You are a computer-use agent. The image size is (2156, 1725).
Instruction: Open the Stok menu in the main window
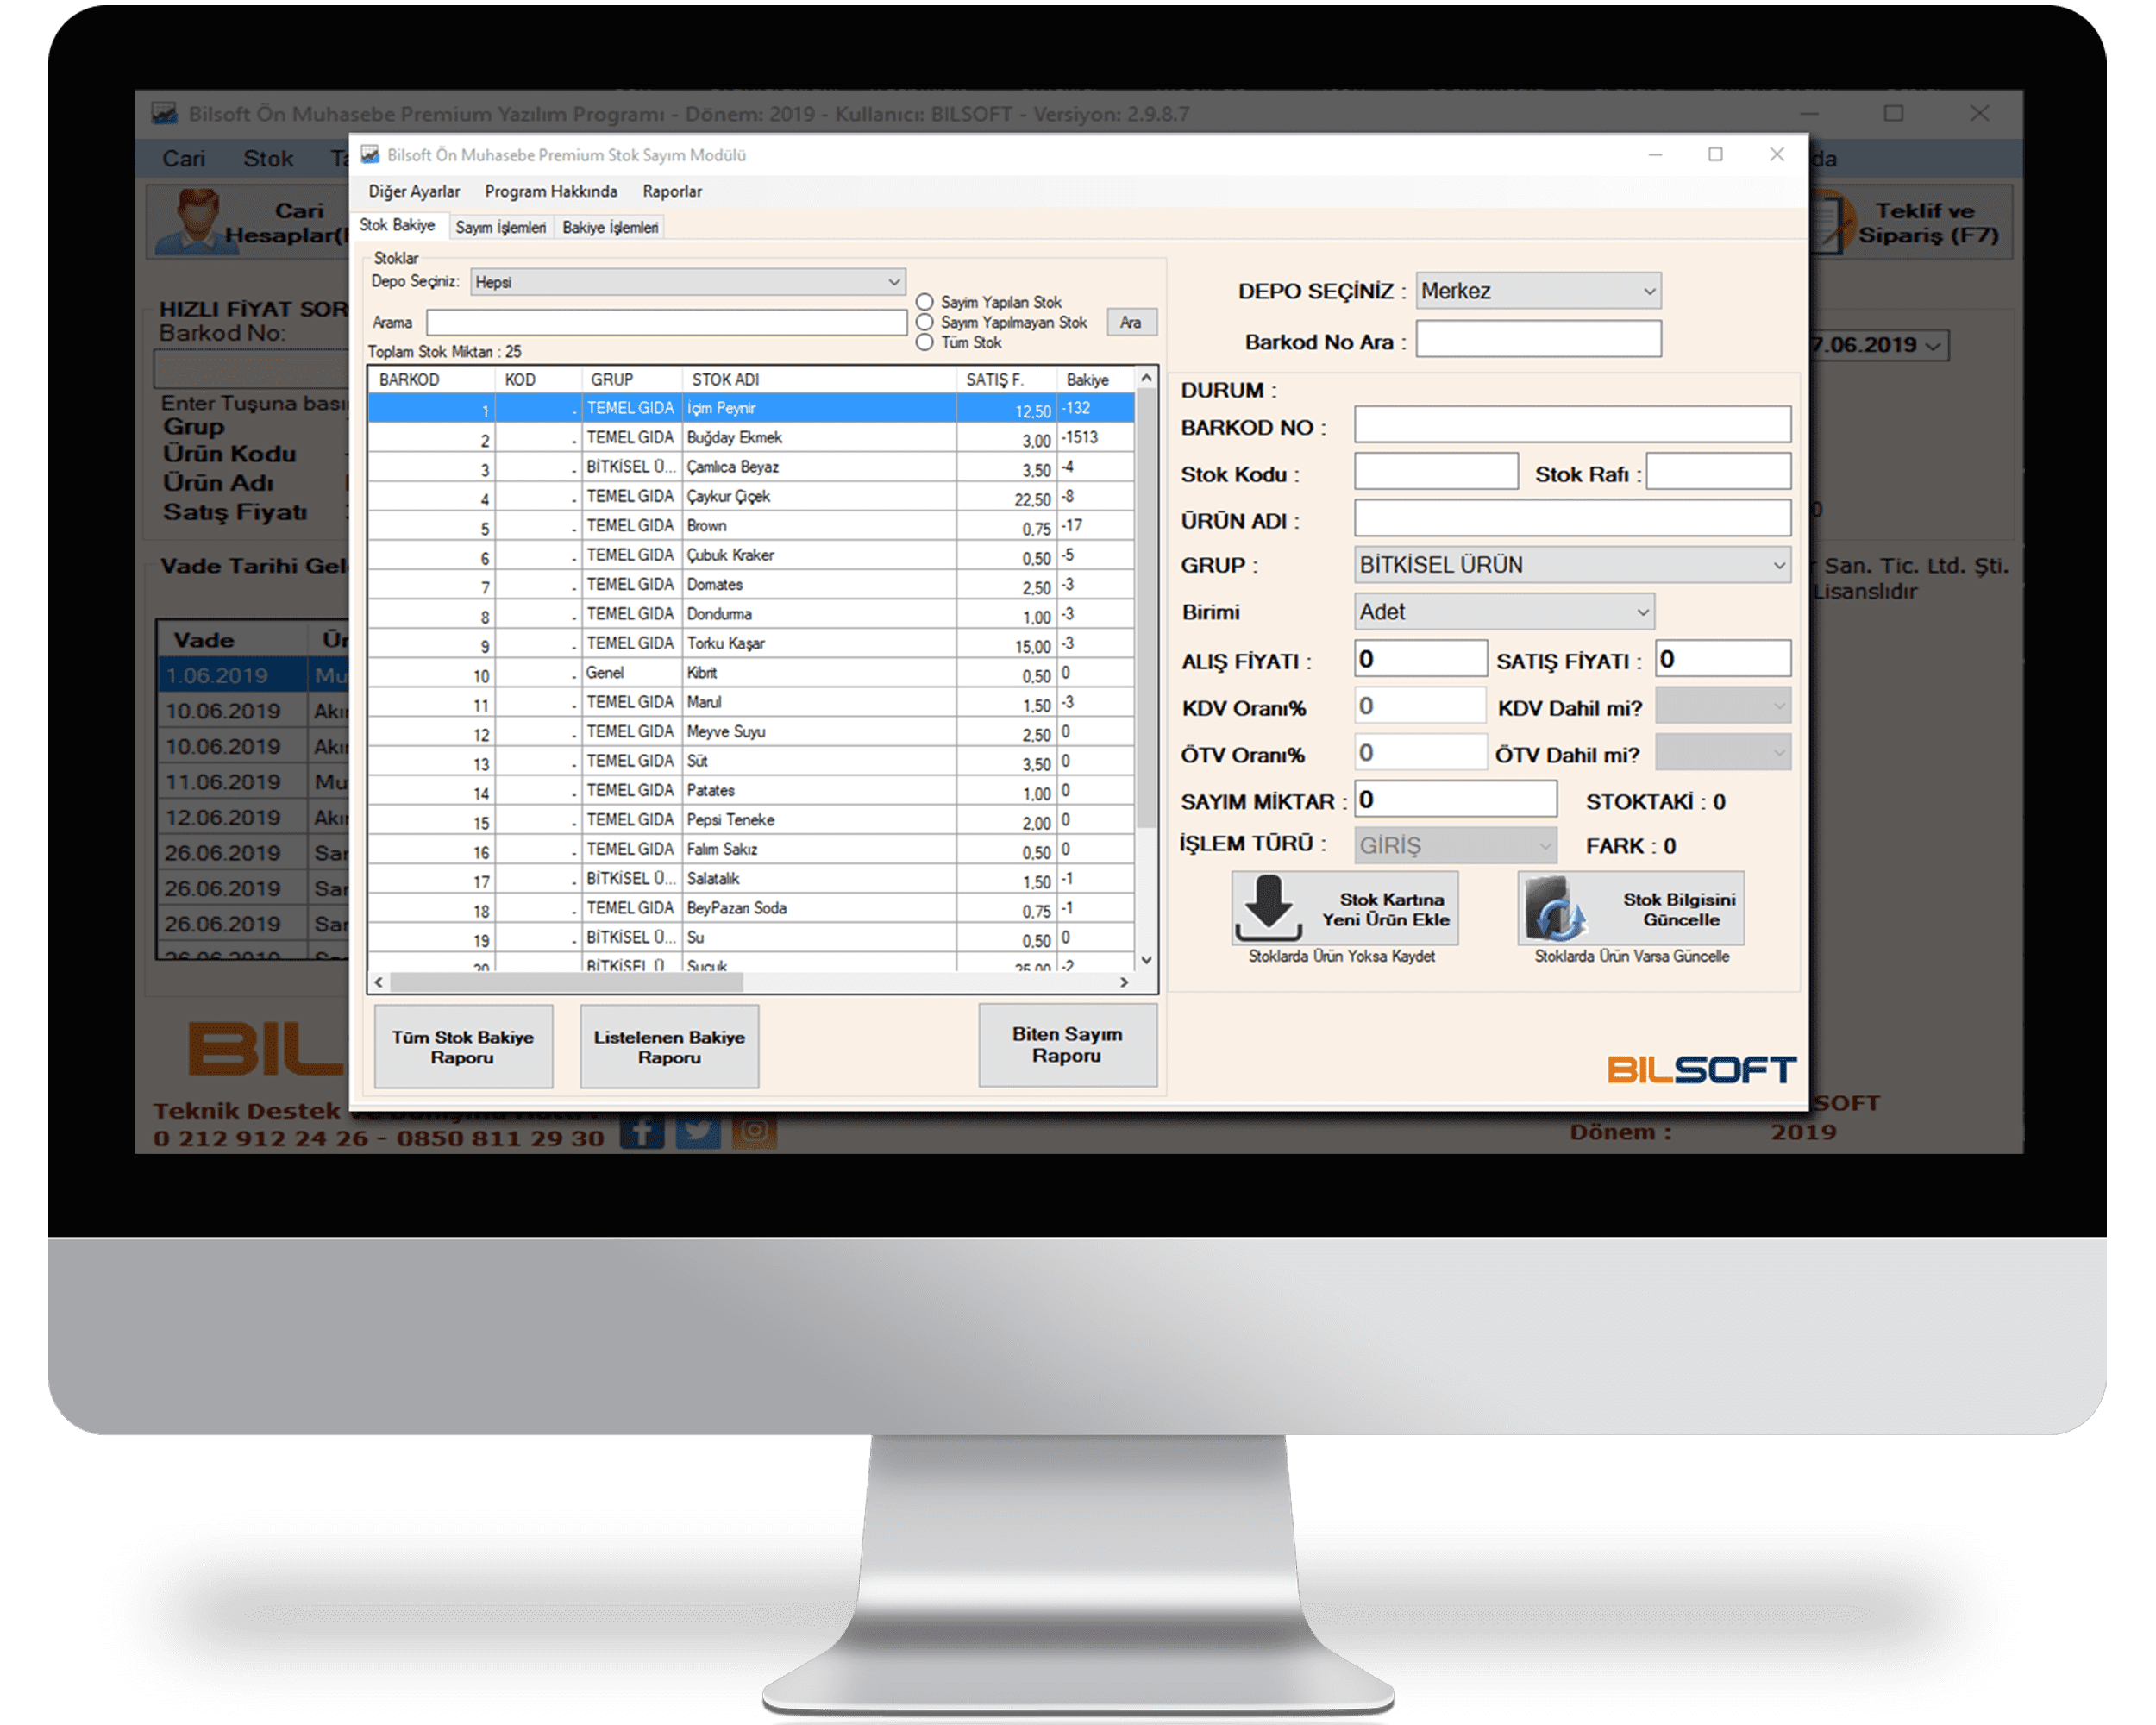[268, 158]
